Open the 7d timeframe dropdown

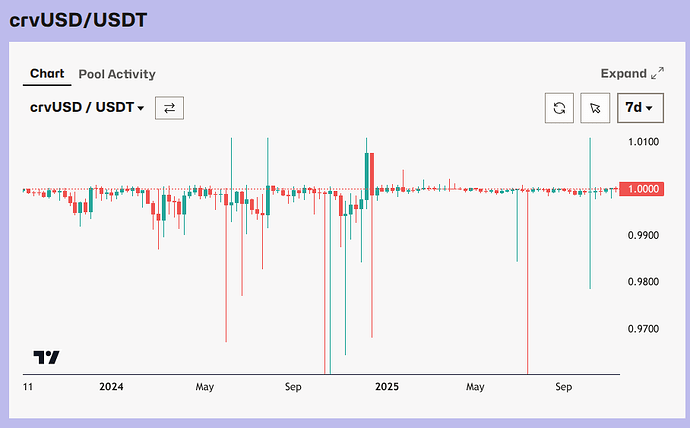tap(639, 107)
